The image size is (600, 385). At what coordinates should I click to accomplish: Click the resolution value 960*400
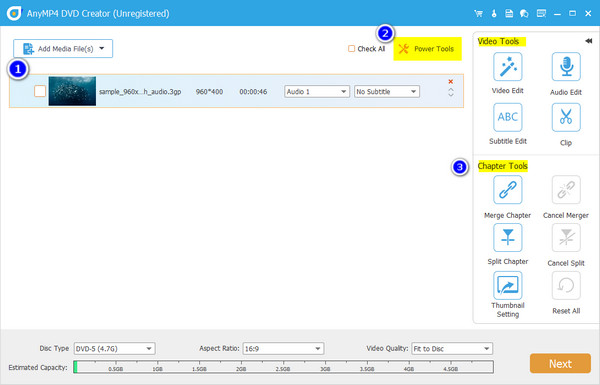[x=209, y=92]
